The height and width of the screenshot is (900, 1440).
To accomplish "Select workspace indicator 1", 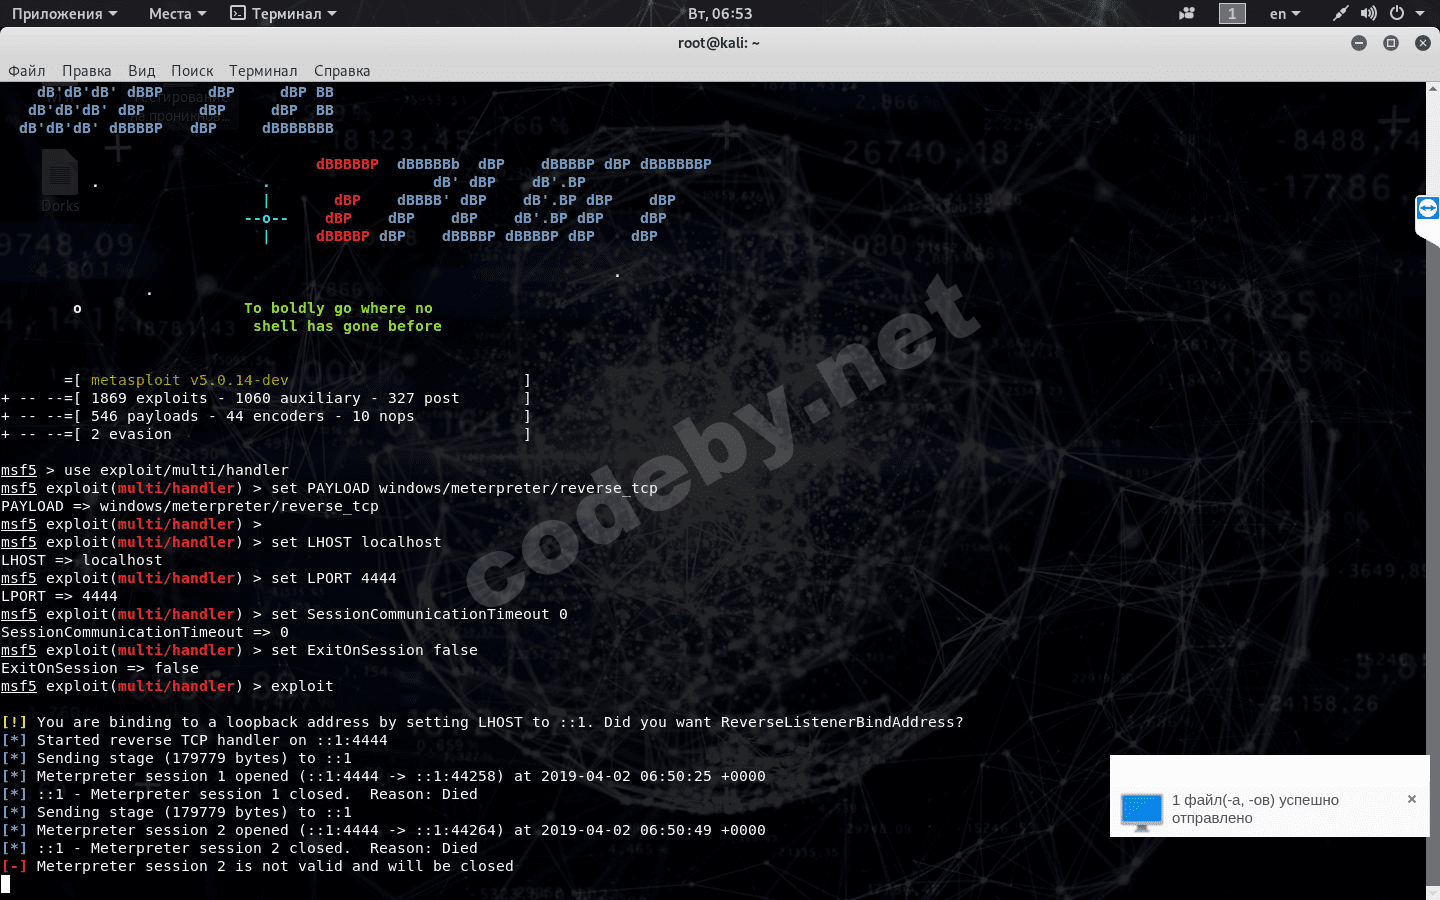I will [1232, 14].
